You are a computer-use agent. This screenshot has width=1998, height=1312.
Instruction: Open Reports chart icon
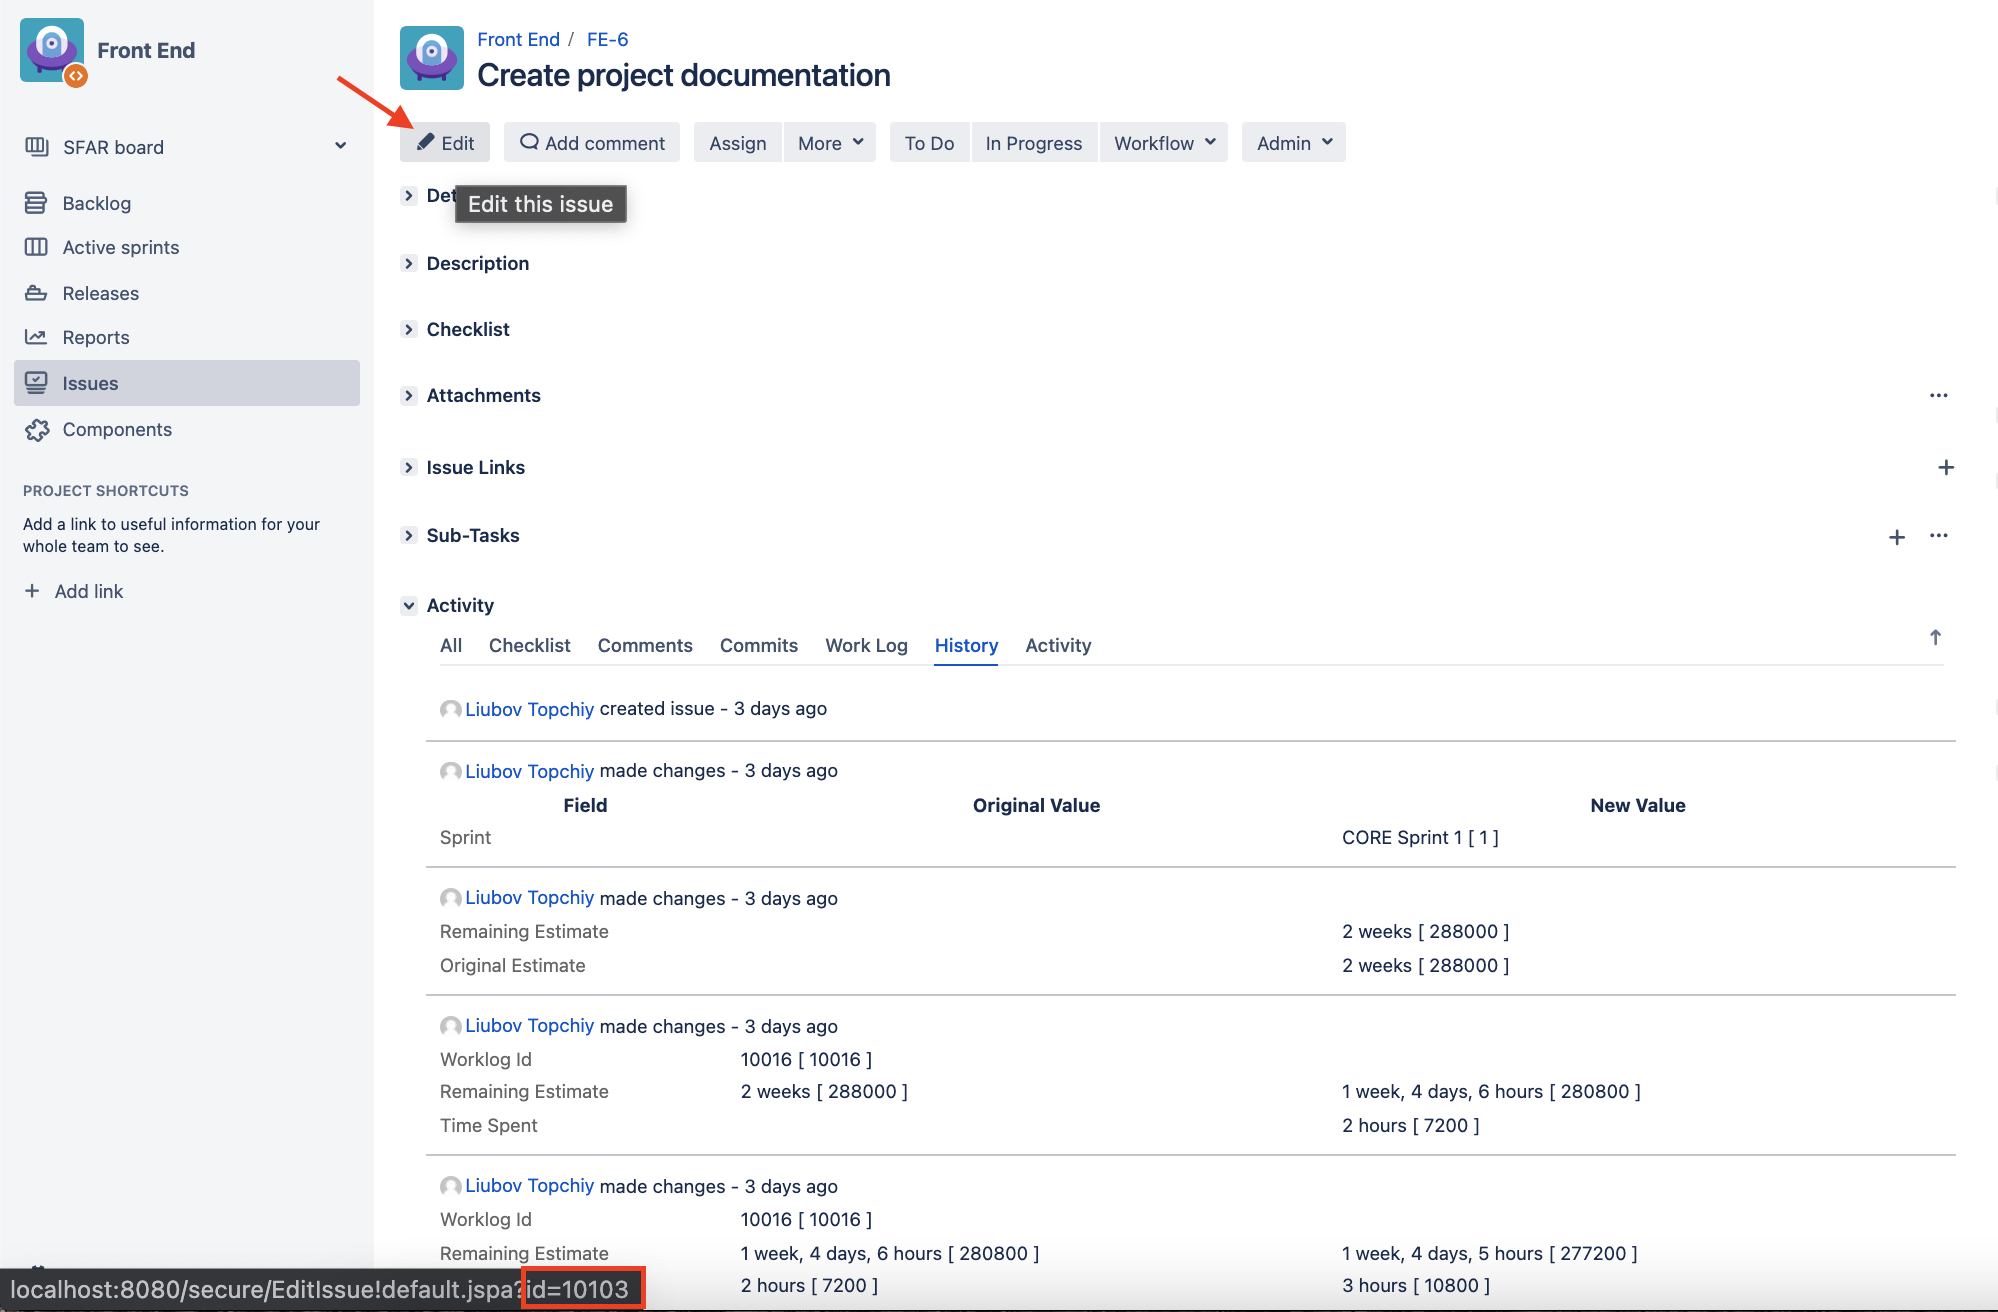click(36, 337)
